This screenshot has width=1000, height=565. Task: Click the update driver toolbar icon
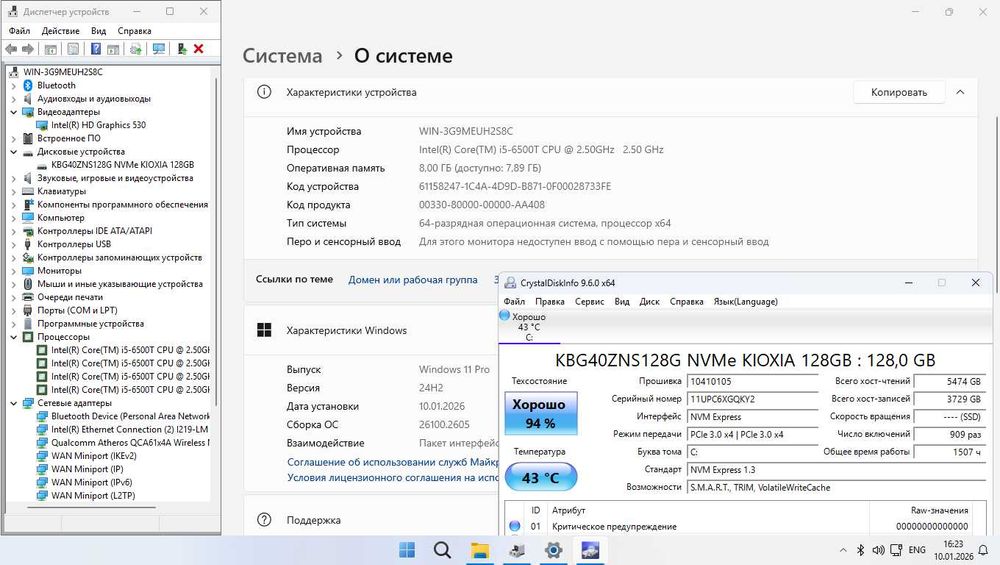click(135, 49)
